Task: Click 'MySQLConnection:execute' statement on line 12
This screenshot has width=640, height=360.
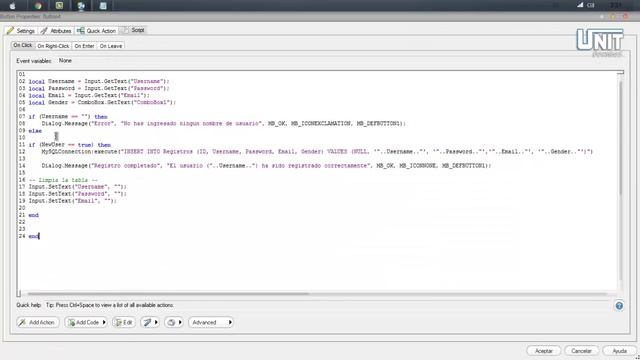Action: pos(317,151)
